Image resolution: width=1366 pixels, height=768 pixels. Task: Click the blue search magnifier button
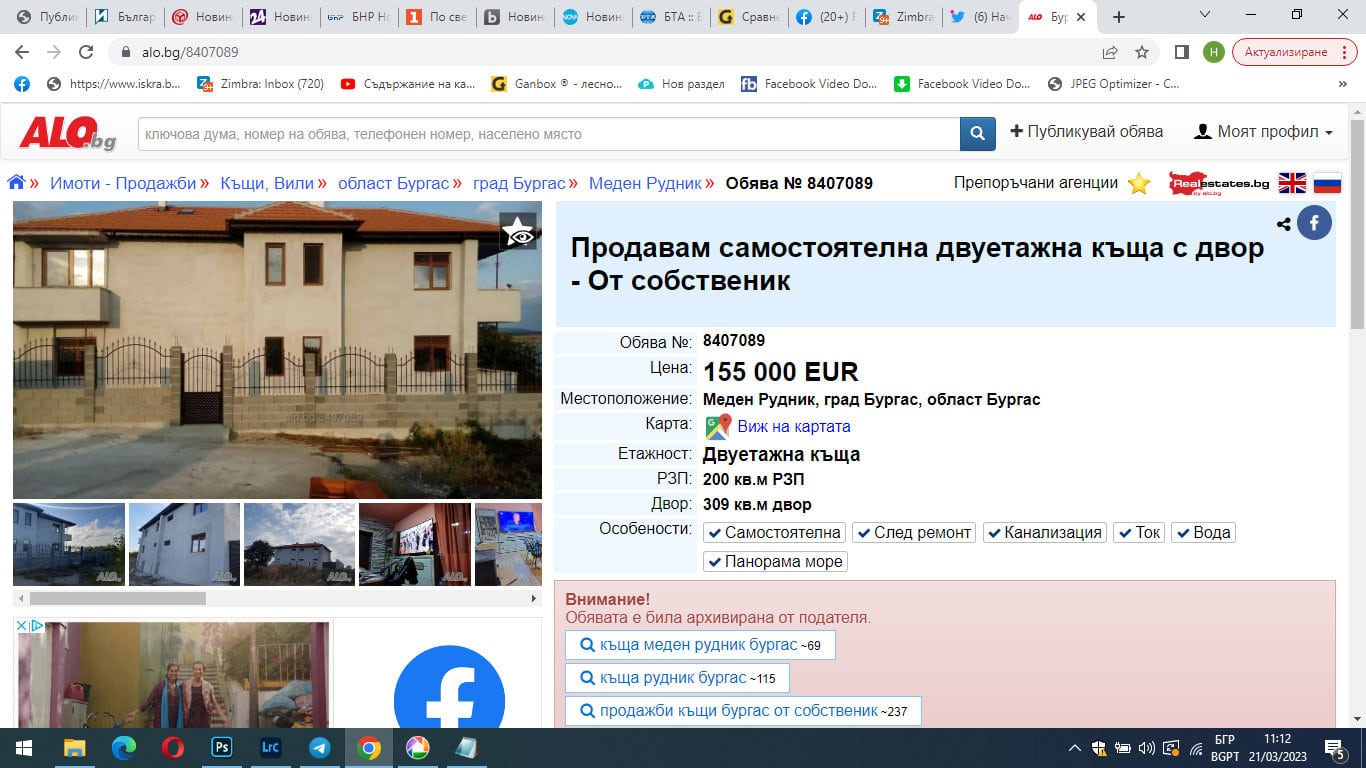click(977, 134)
